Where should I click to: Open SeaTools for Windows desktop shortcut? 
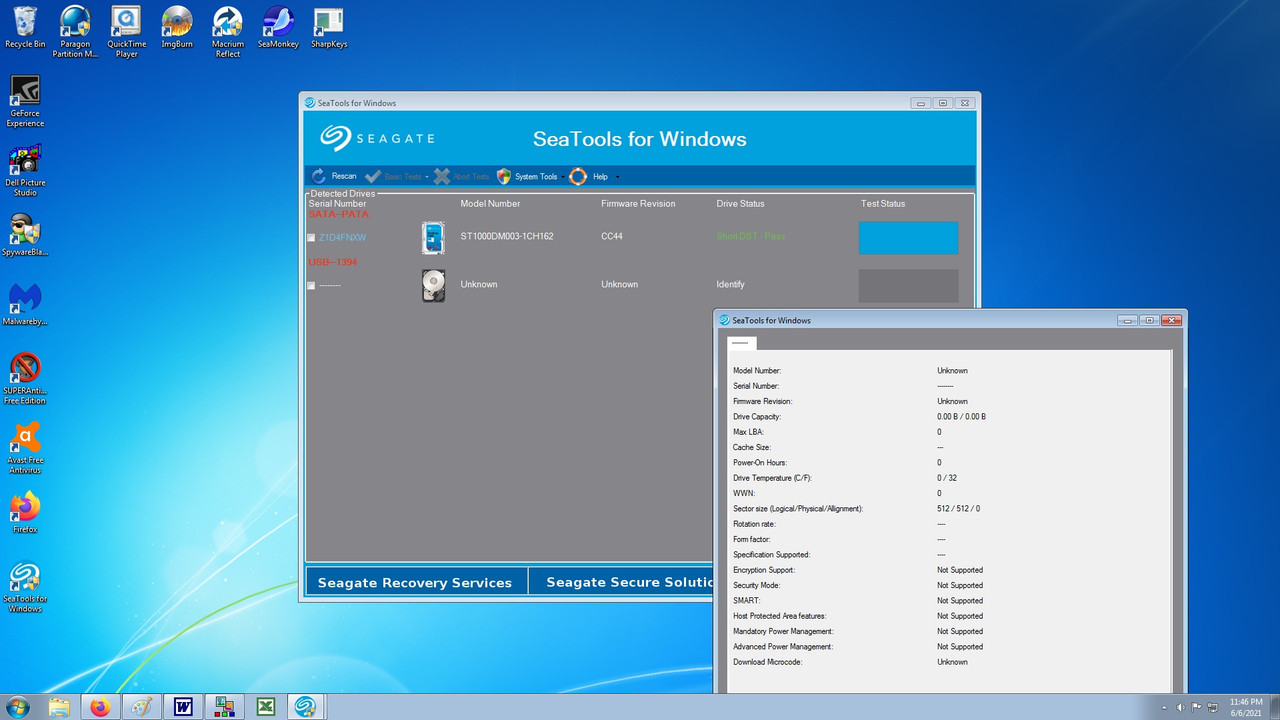25,587
